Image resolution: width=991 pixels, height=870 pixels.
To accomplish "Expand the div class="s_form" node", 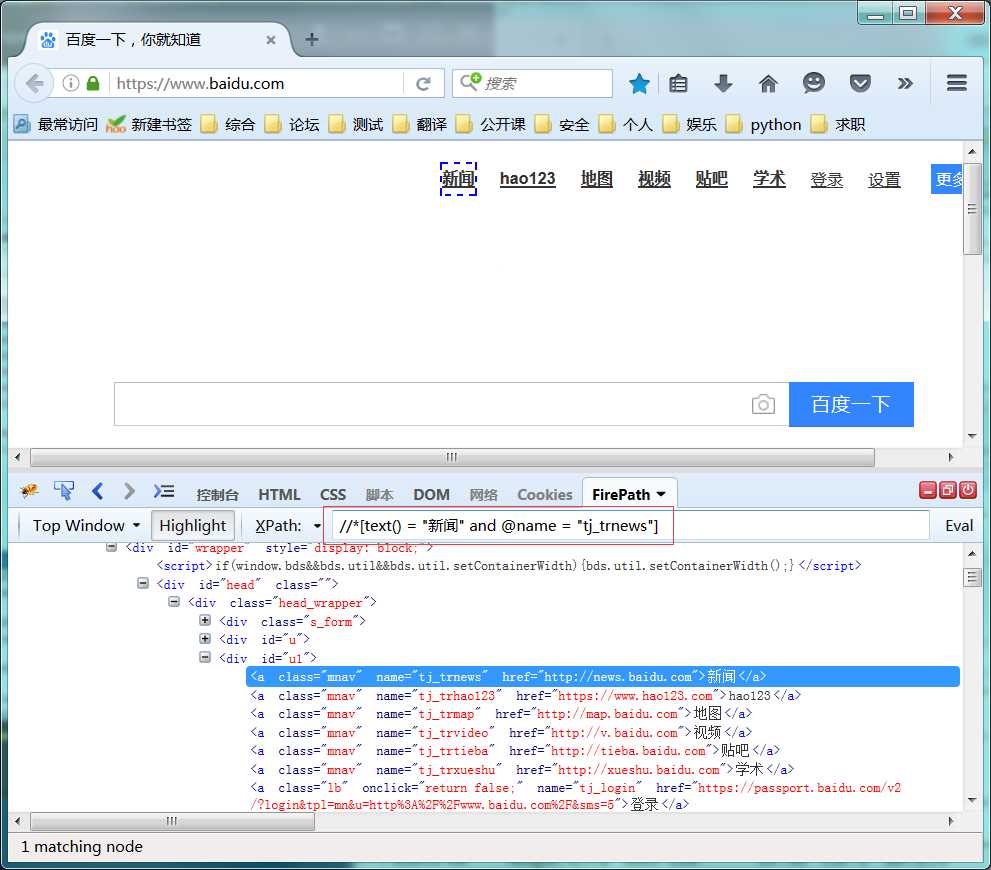I will pos(205,620).
